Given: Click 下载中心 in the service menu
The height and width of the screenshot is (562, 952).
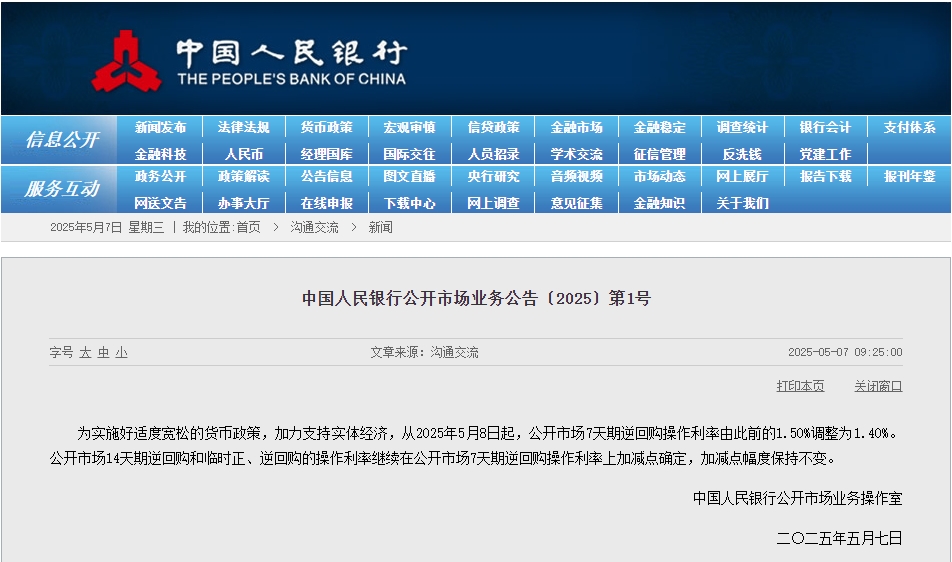Looking at the screenshot, I should pyautogui.click(x=410, y=203).
